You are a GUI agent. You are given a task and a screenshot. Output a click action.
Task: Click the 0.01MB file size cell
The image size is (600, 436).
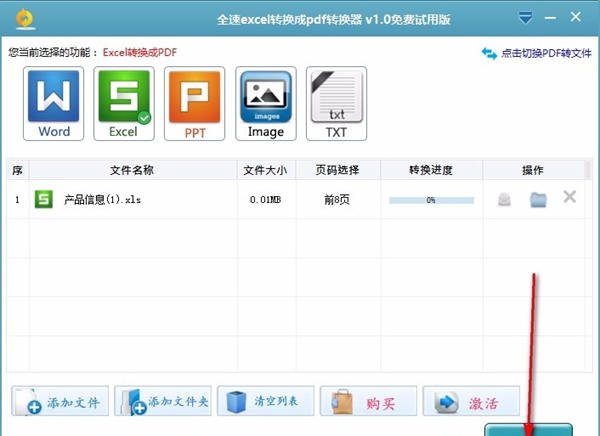[x=266, y=199]
